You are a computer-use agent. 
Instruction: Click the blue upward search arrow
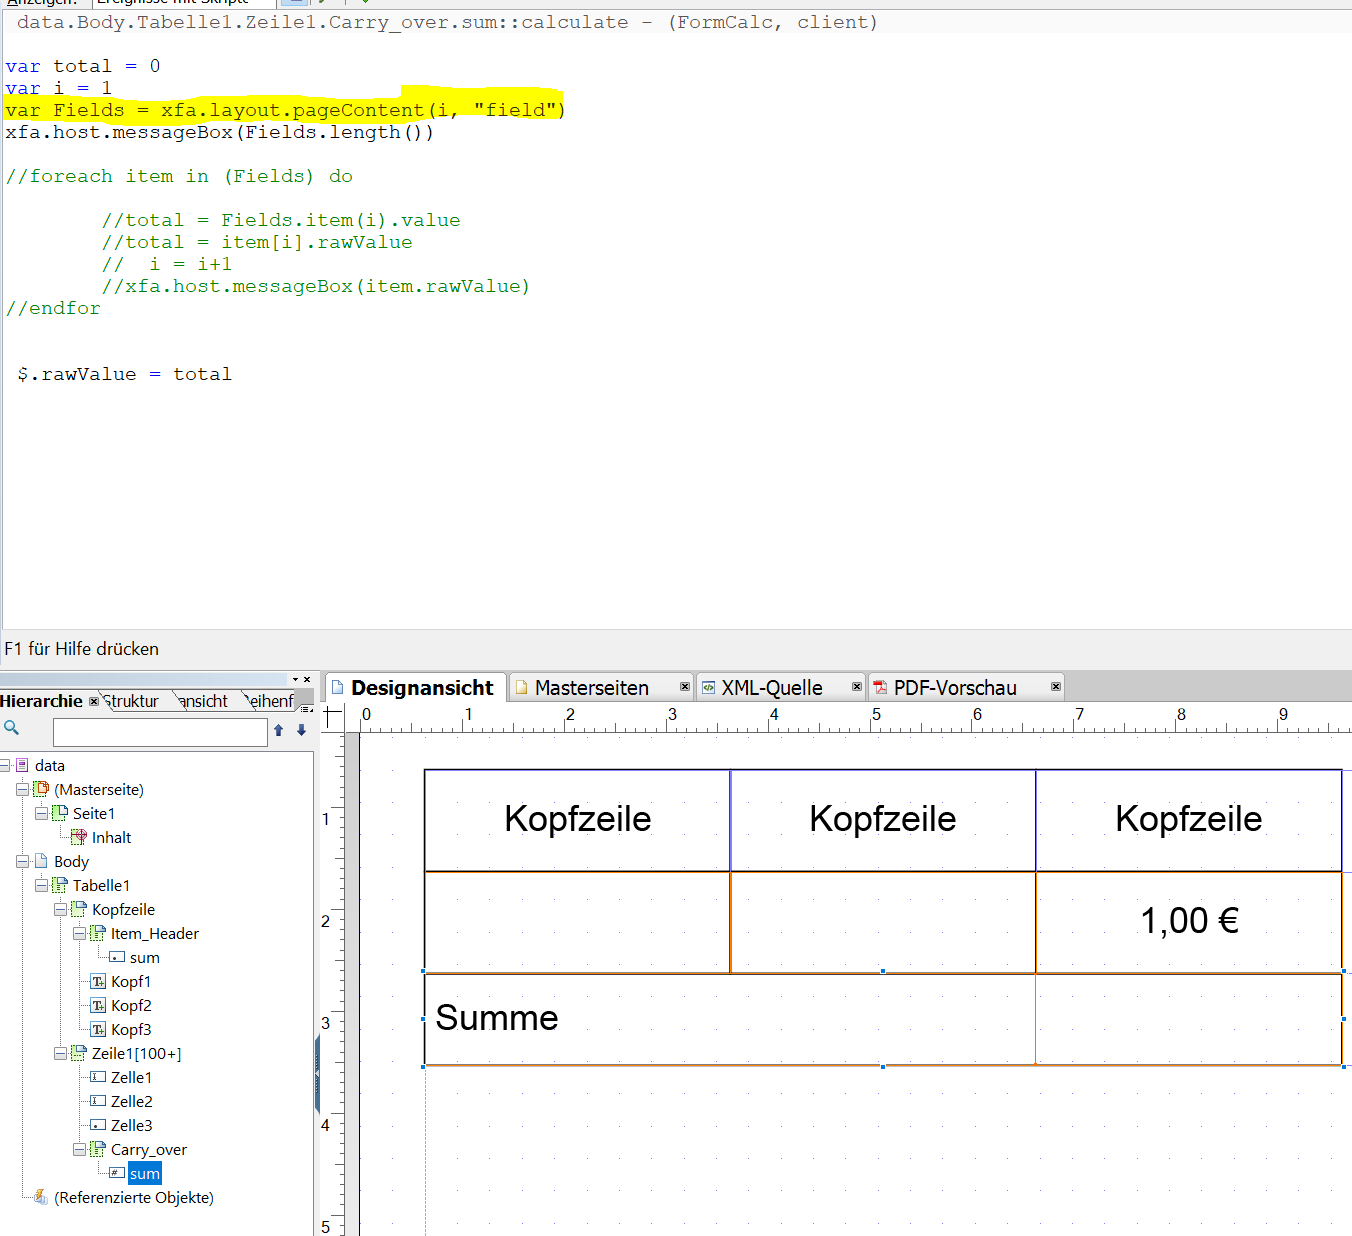[279, 730]
